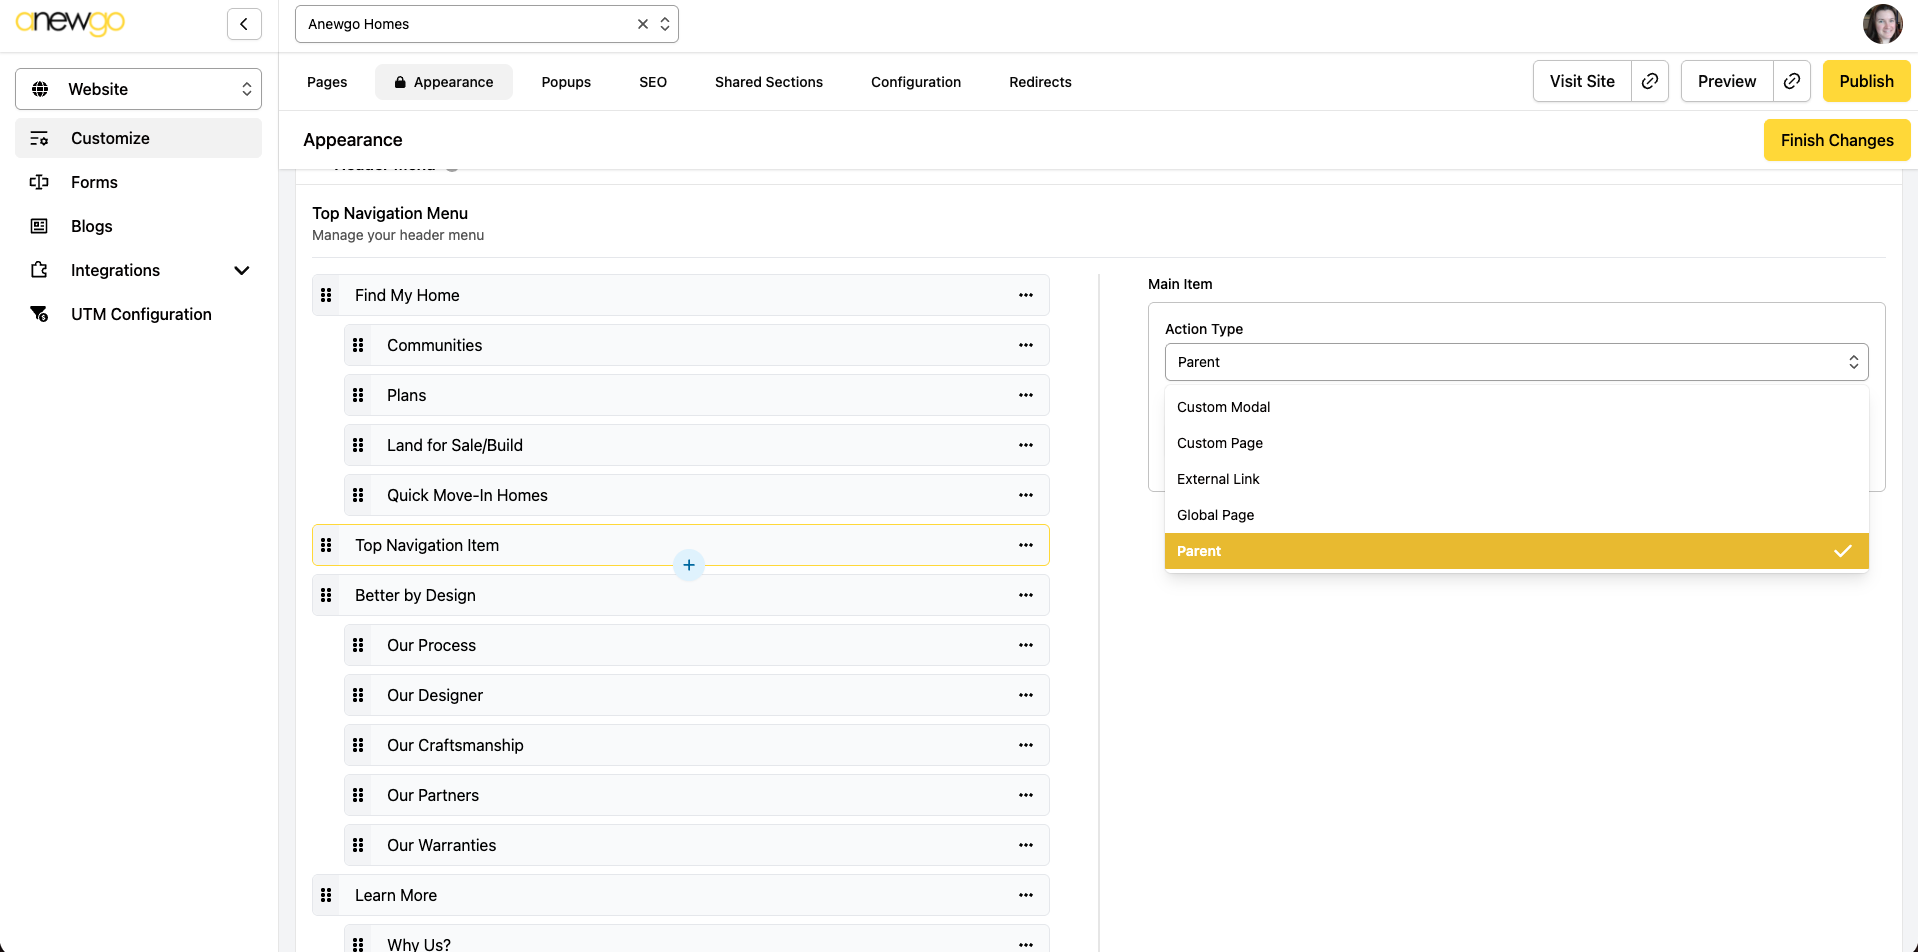Switch to the SEO tab
Screen dimensions: 1918x952
653,82
